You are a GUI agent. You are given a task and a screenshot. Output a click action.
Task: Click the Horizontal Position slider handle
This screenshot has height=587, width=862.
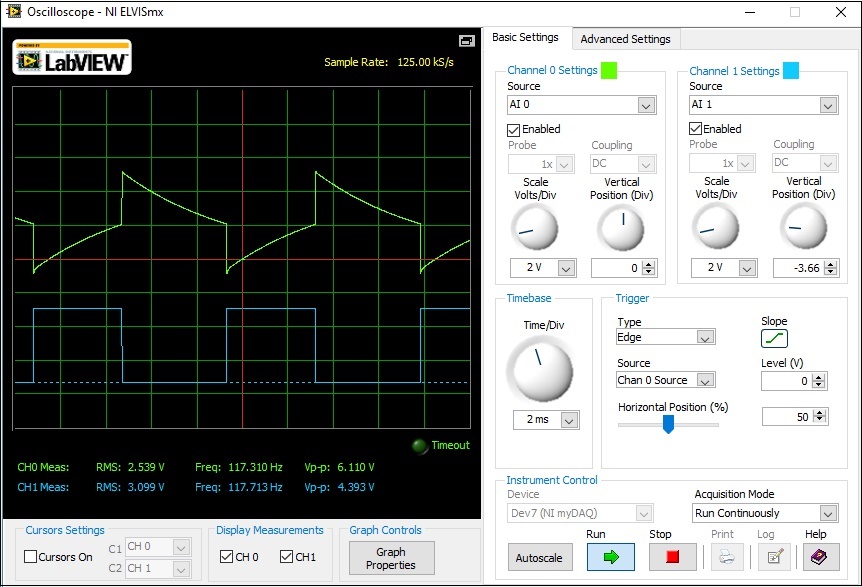(x=668, y=424)
